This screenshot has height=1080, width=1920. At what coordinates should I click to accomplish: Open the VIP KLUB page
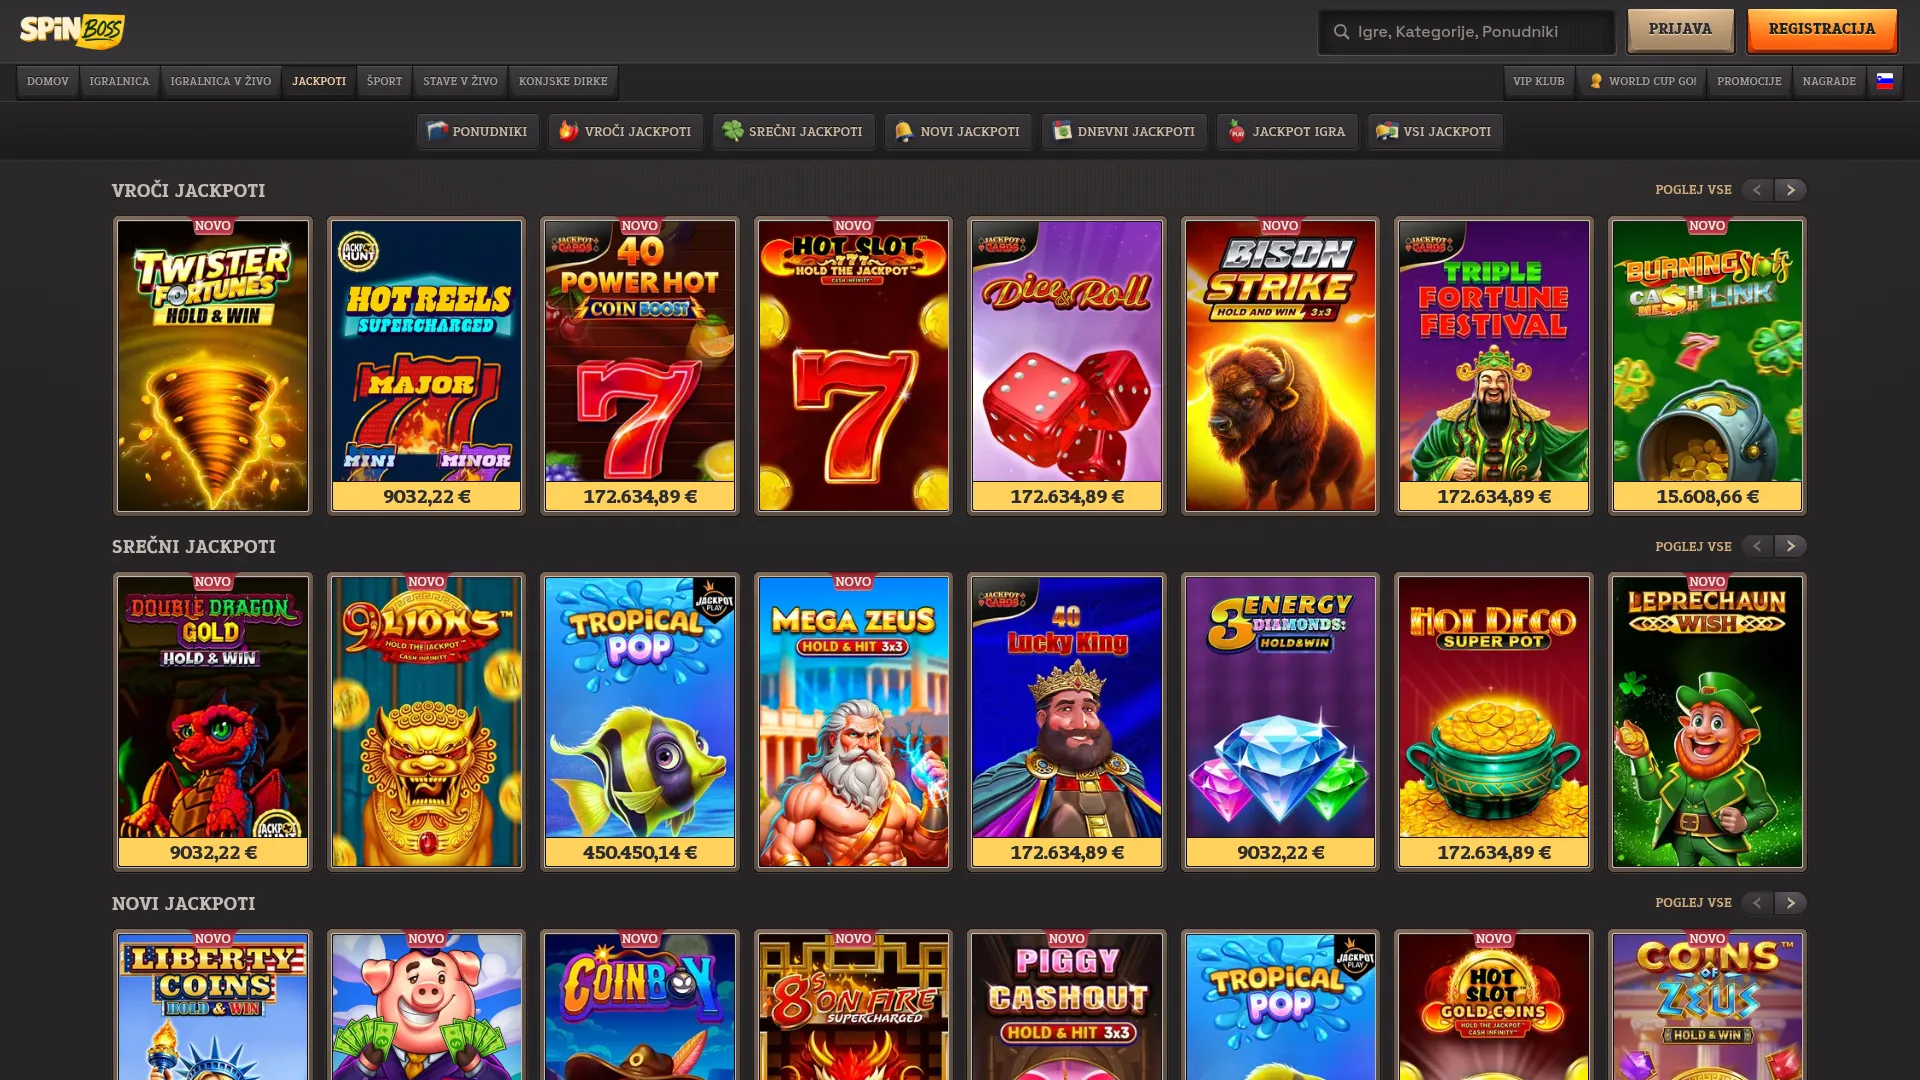coord(1538,81)
